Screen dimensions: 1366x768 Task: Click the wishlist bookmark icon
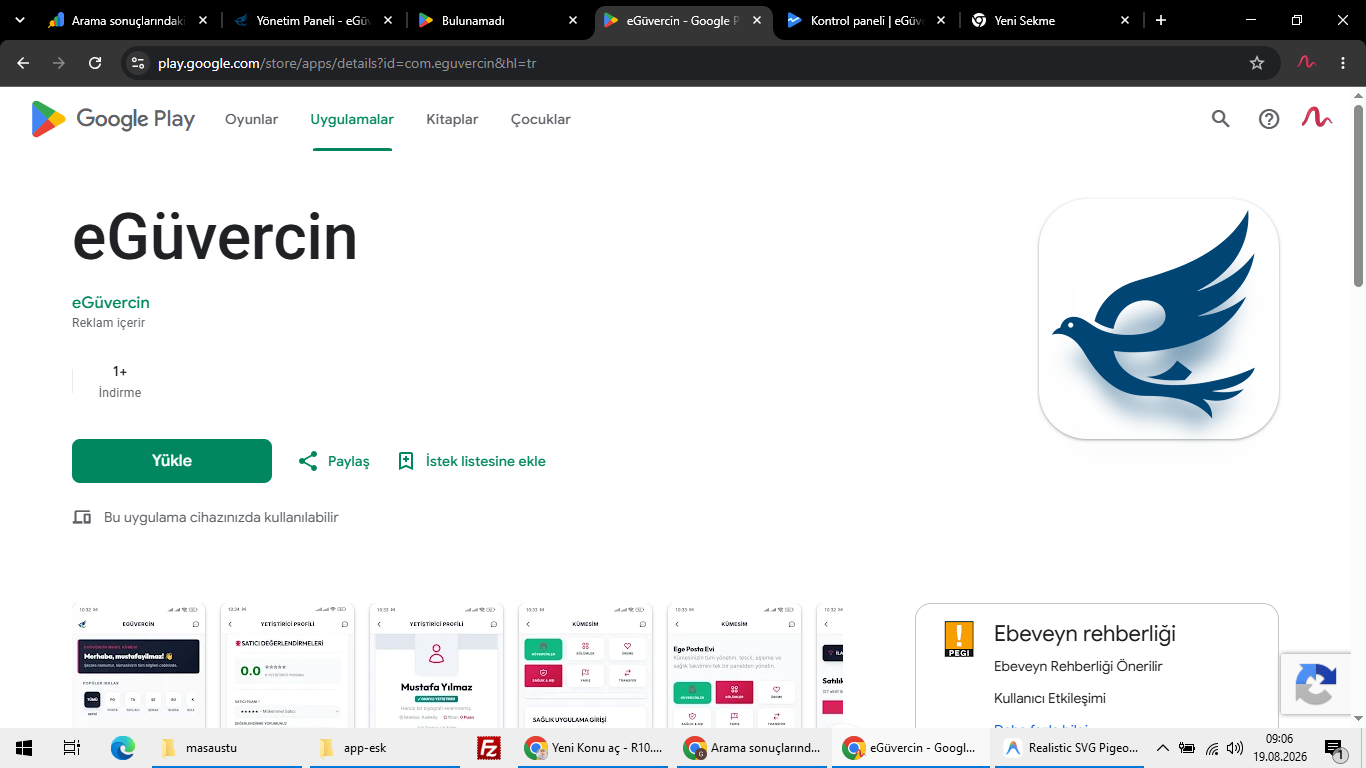[x=406, y=461]
